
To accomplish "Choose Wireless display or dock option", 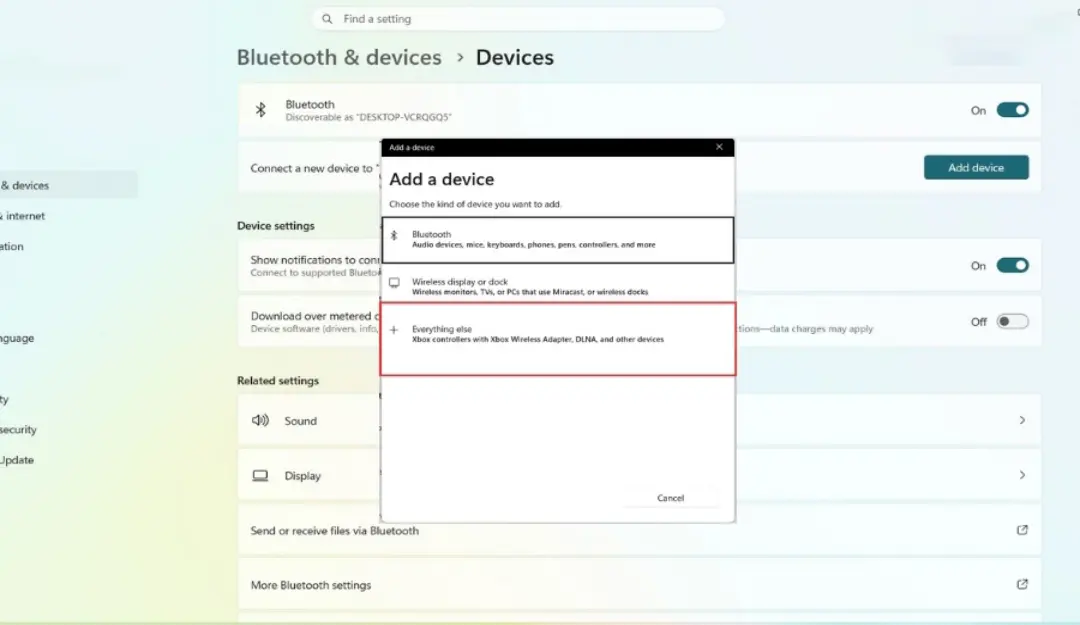I will [x=558, y=286].
